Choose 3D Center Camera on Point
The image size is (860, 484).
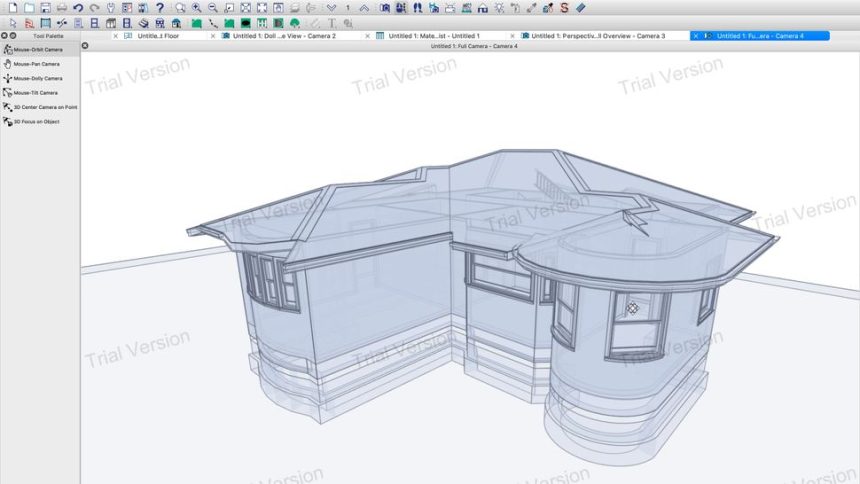coord(44,107)
